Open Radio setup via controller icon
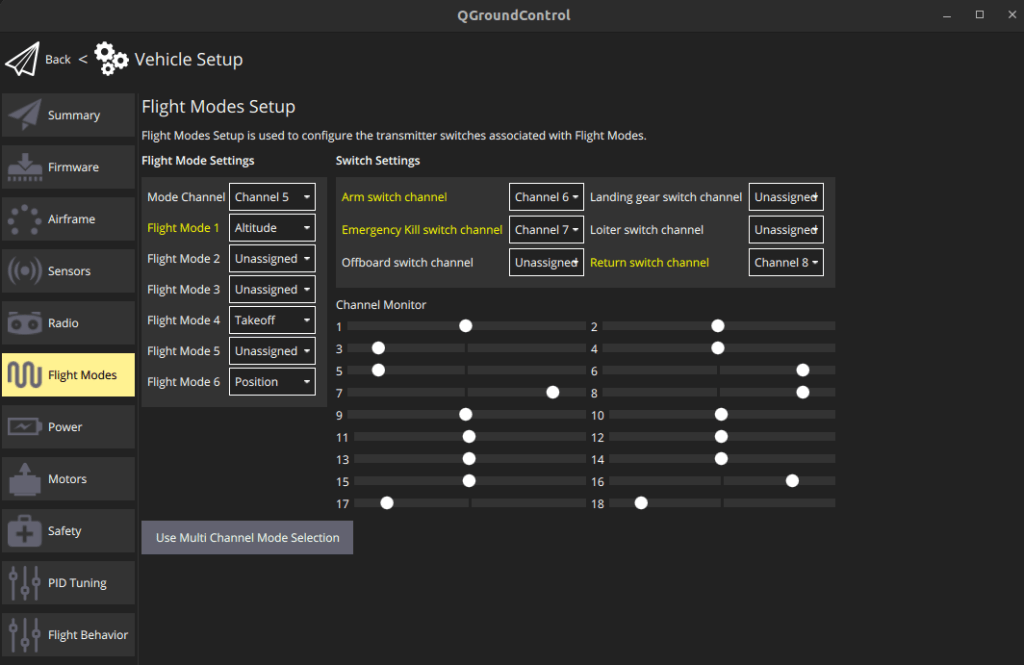 [25, 324]
